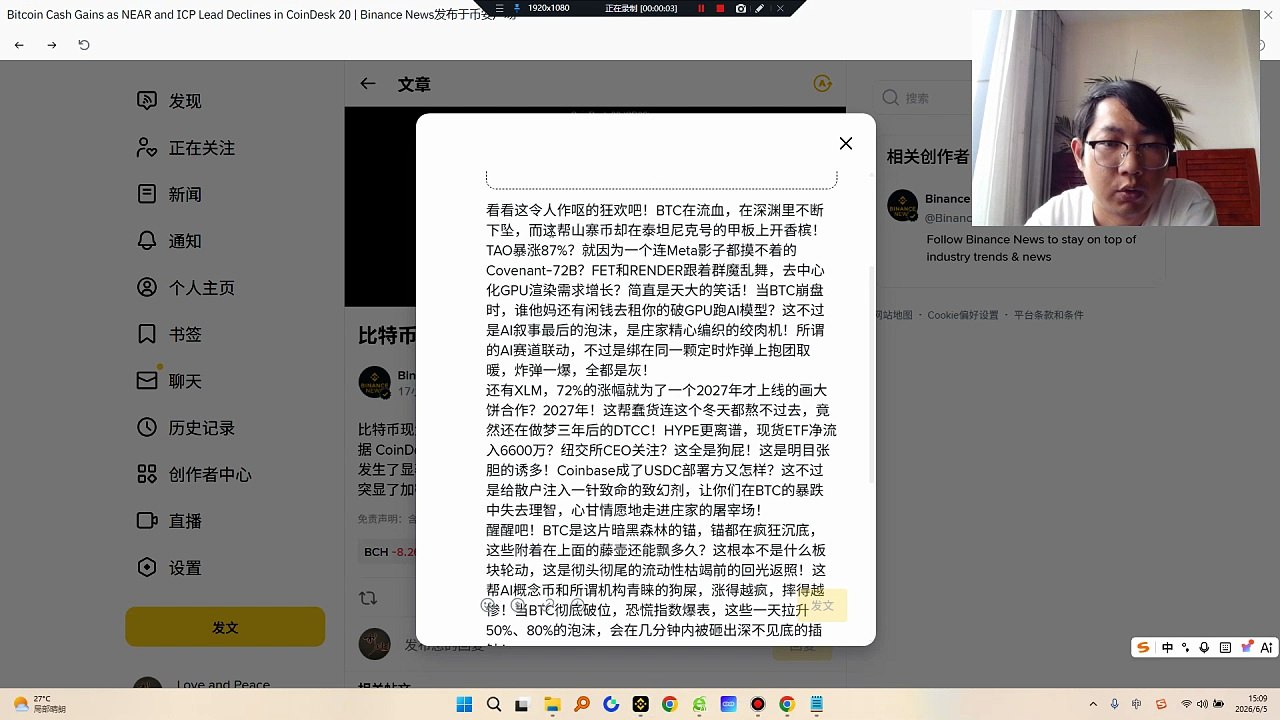The width and height of the screenshot is (1280, 720).
Task: Open the recorder pencil annotation tool
Action: (x=760, y=8)
